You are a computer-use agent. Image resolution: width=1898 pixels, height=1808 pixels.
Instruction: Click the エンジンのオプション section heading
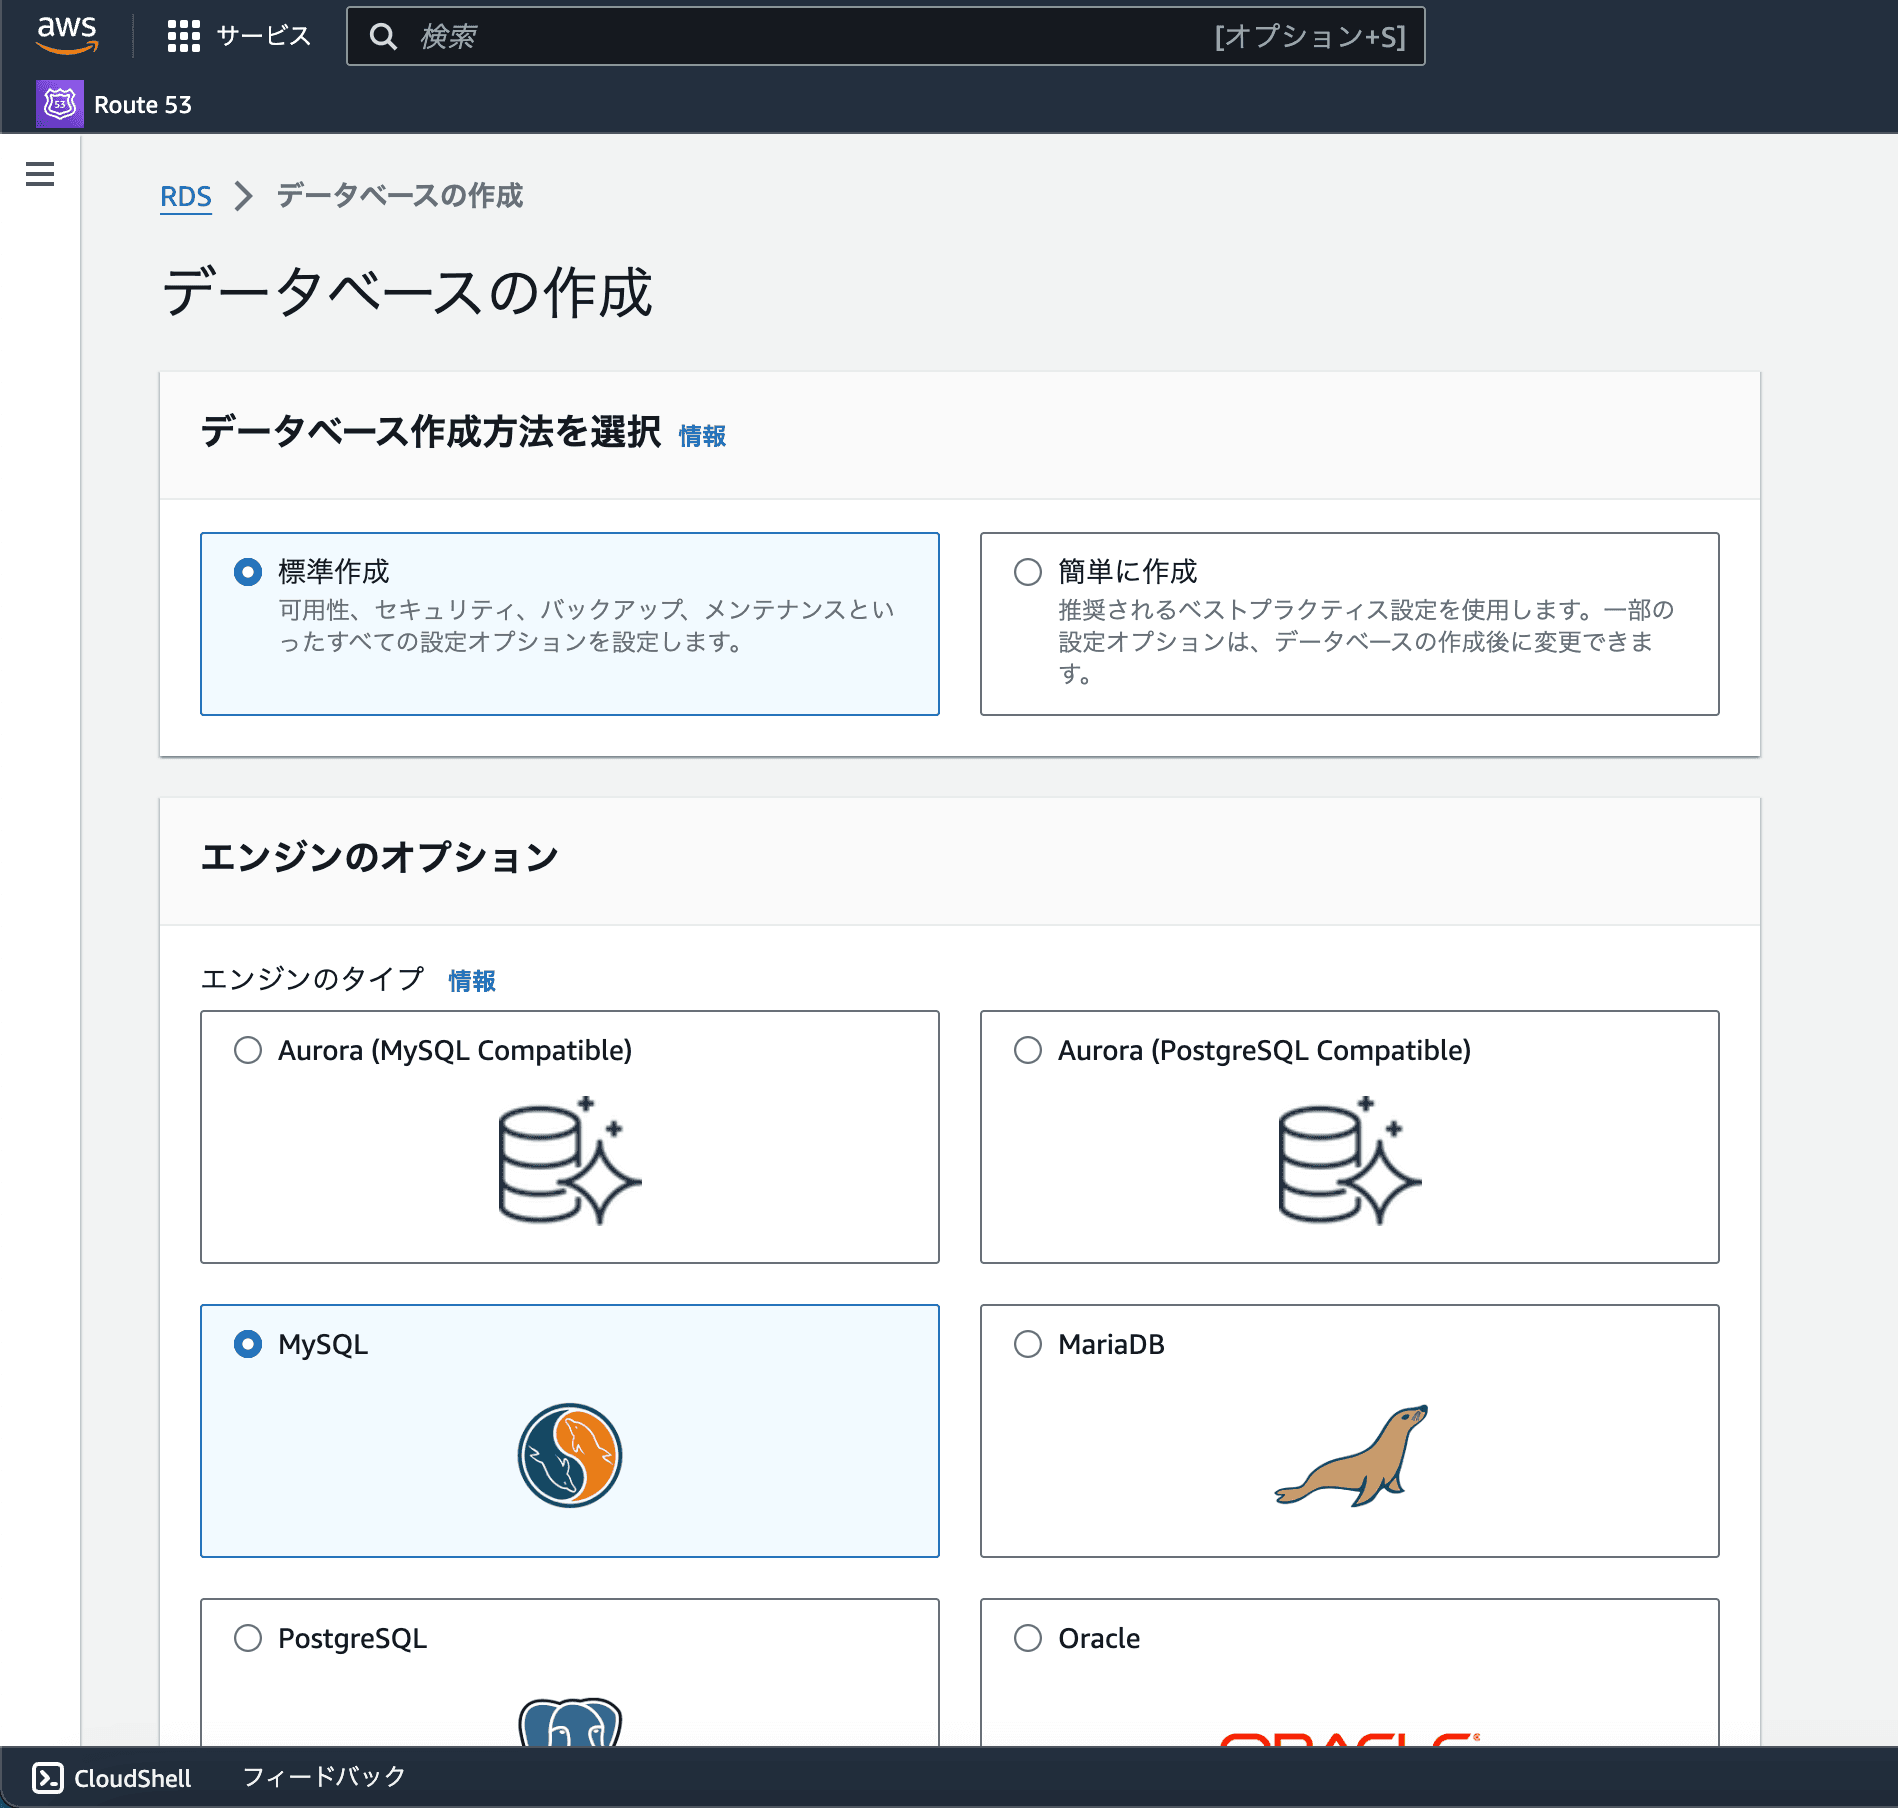[x=379, y=857]
